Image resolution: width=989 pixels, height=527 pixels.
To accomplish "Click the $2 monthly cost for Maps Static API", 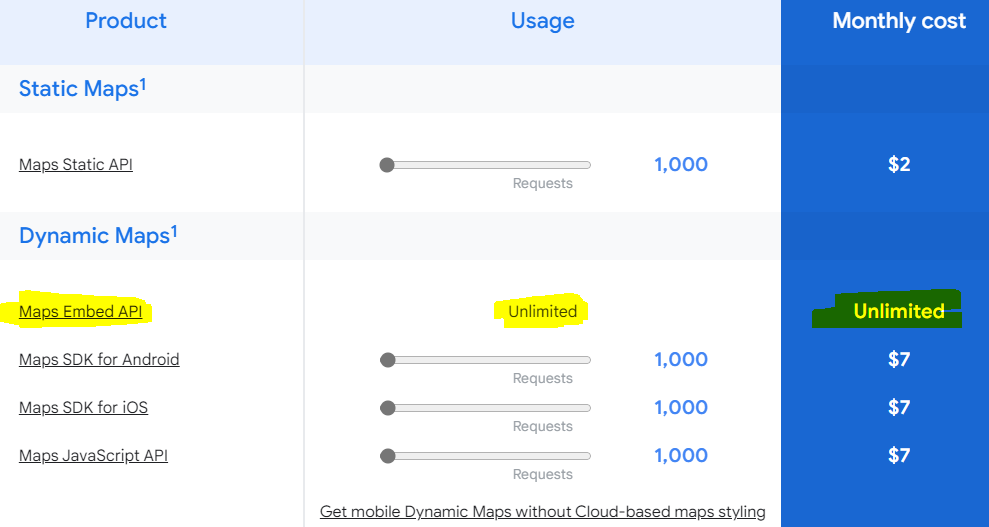I will [x=899, y=165].
